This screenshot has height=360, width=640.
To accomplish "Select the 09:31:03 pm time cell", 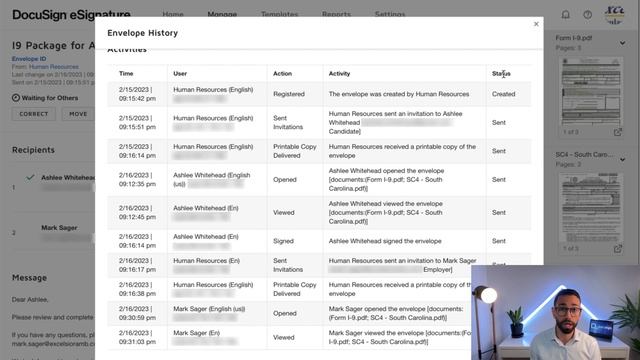I will coord(137,337).
